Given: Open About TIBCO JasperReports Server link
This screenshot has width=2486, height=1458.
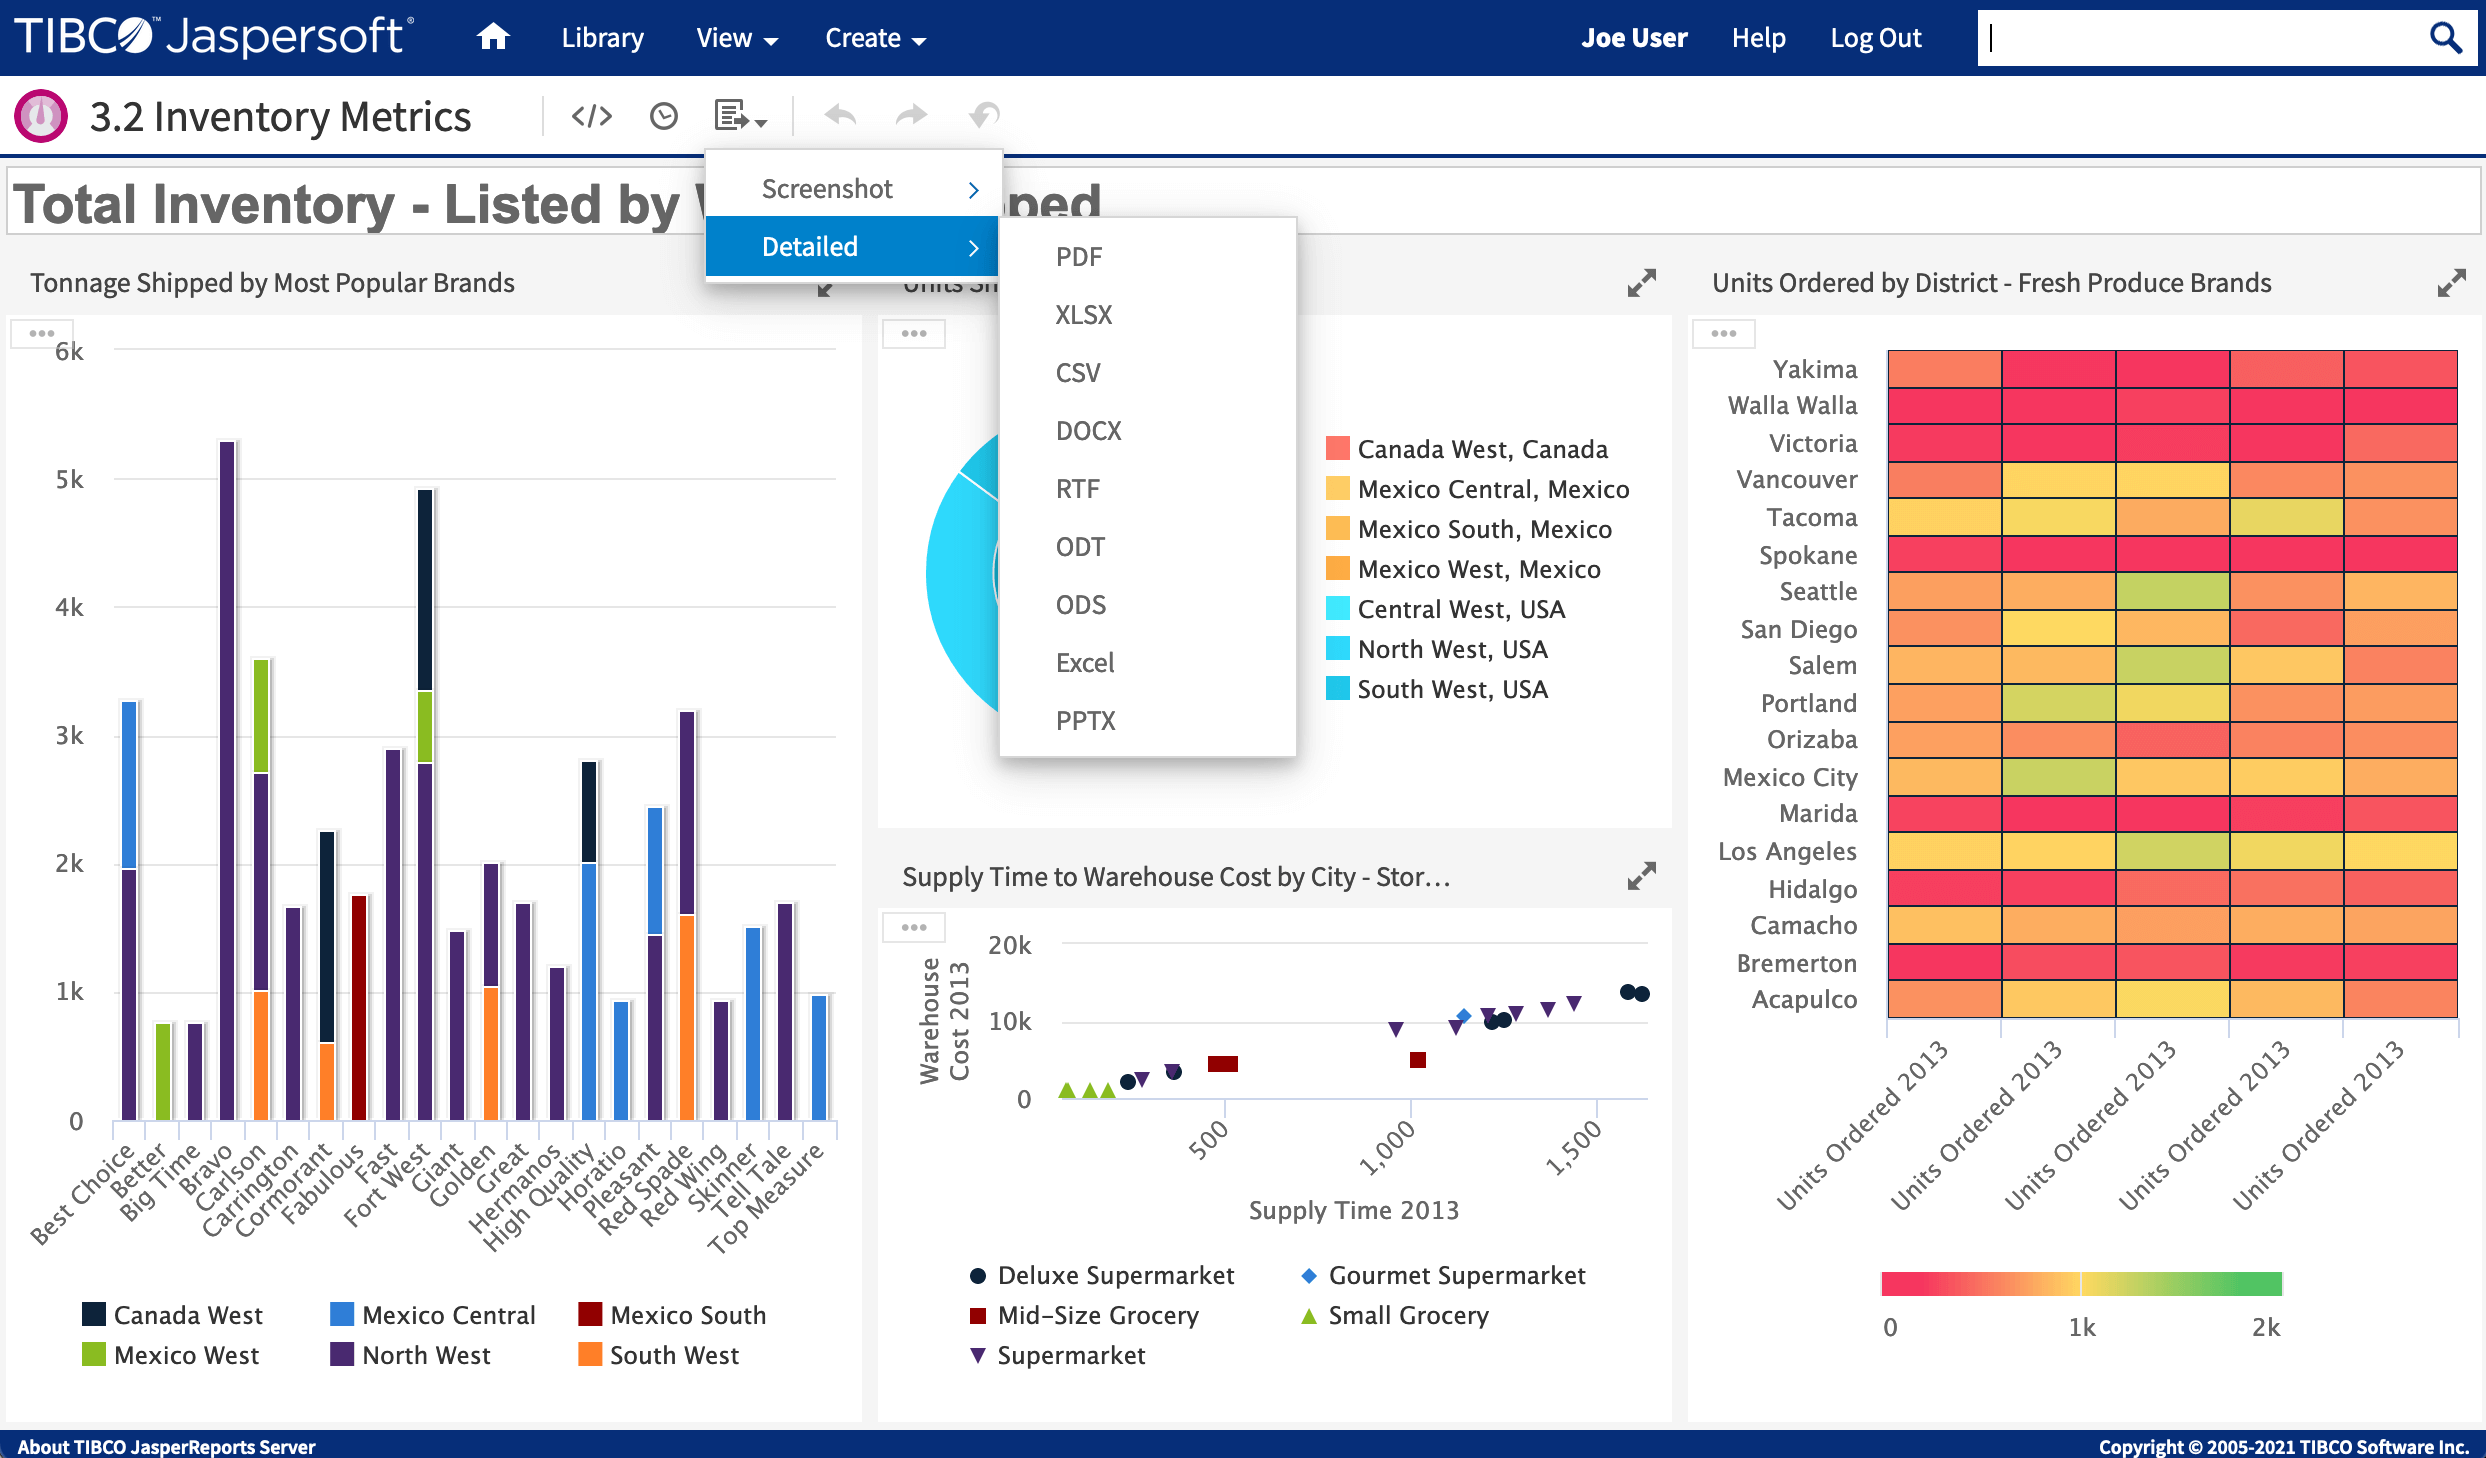Looking at the screenshot, I should click(166, 1446).
